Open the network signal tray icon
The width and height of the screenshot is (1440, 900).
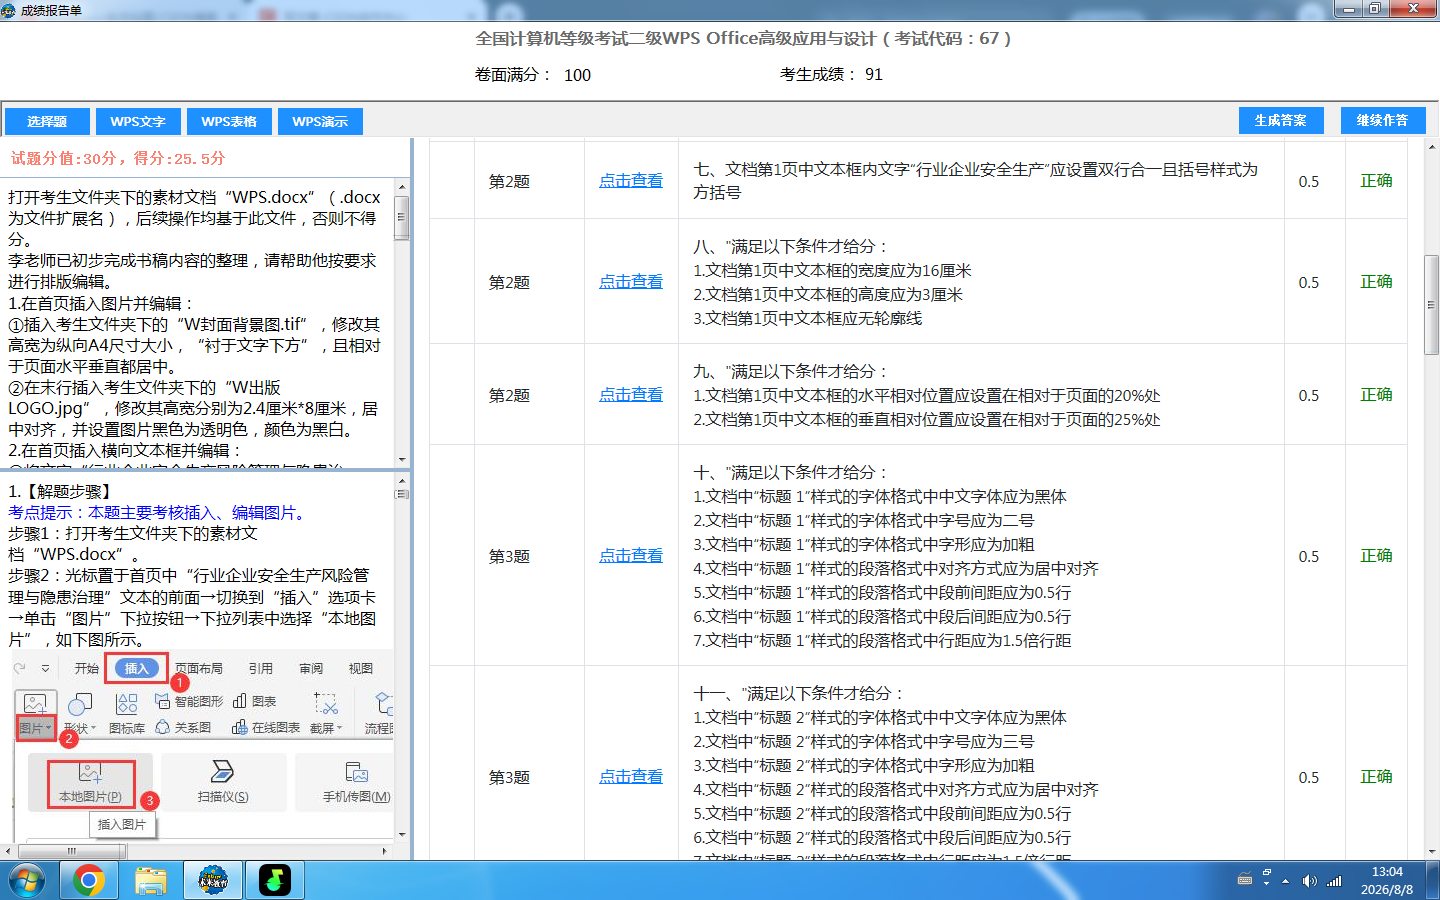point(1334,881)
